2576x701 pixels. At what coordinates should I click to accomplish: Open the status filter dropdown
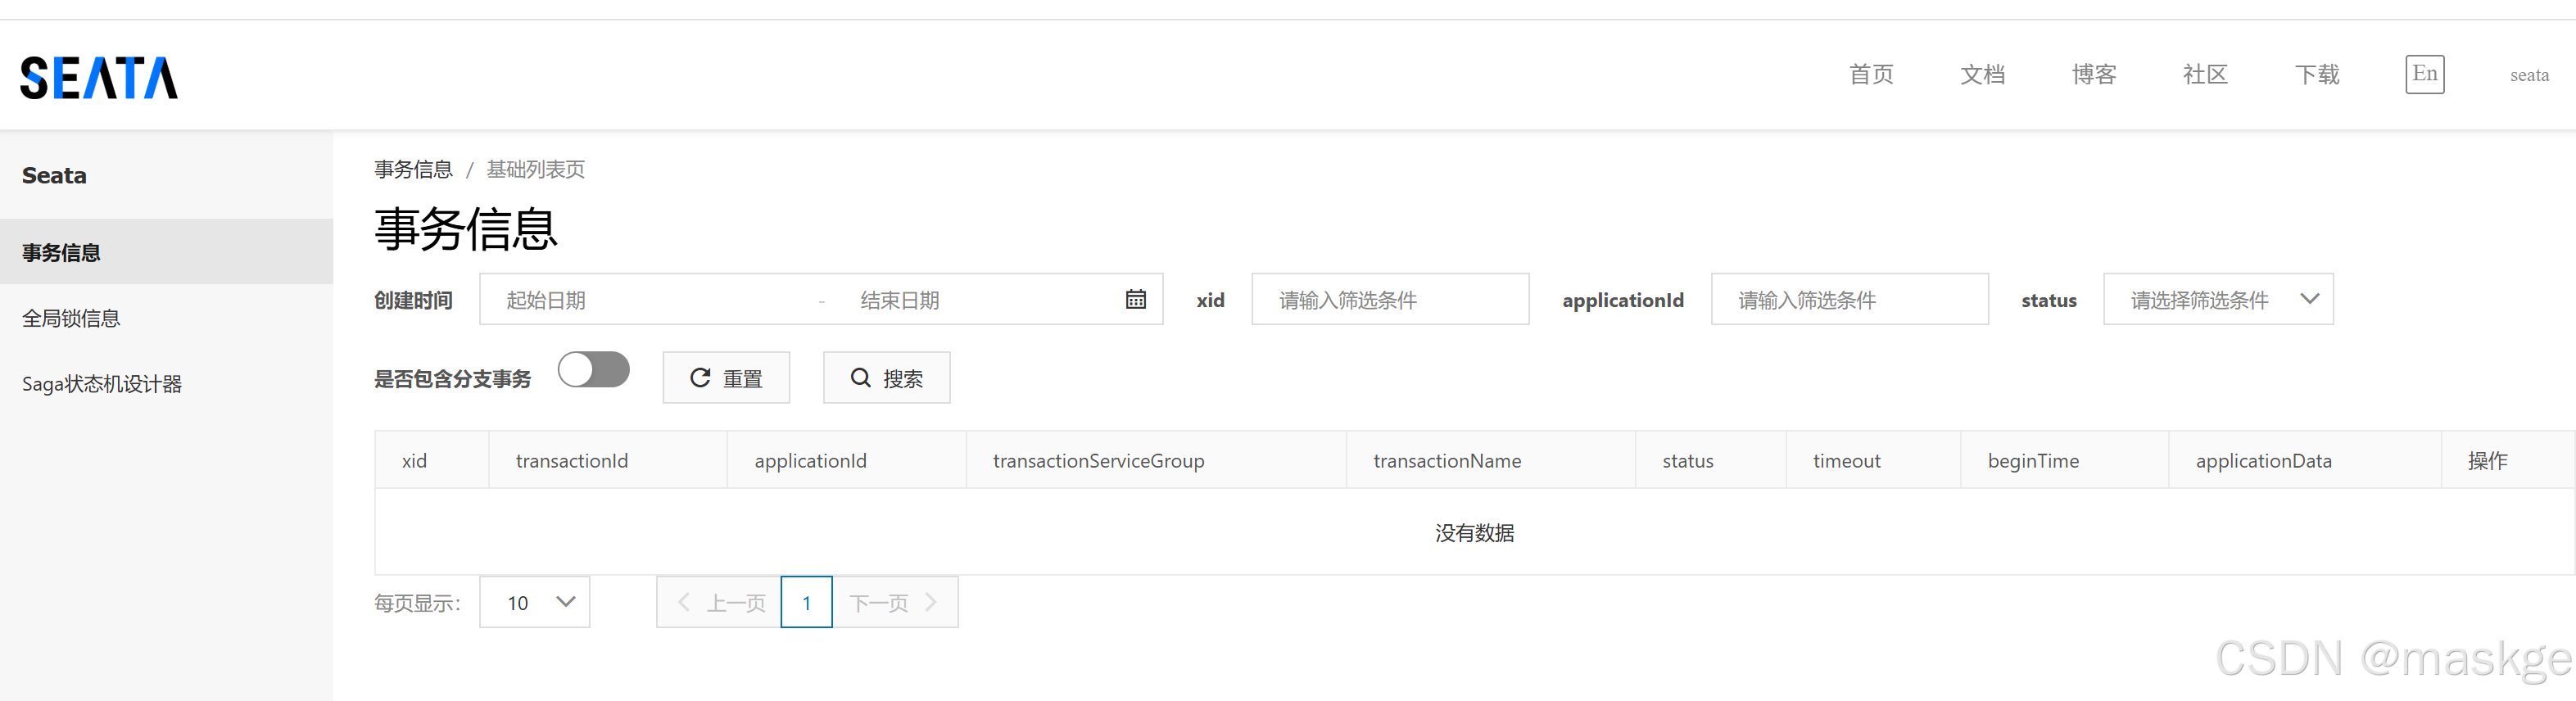click(x=2218, y=299)
